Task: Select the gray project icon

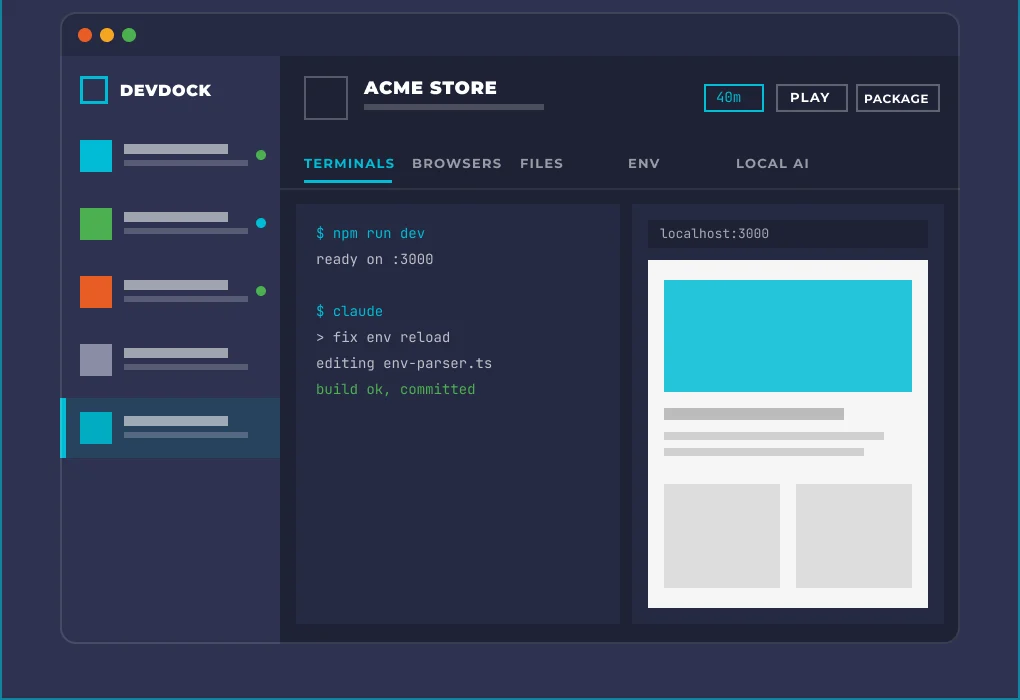Action: click(96, 360)
